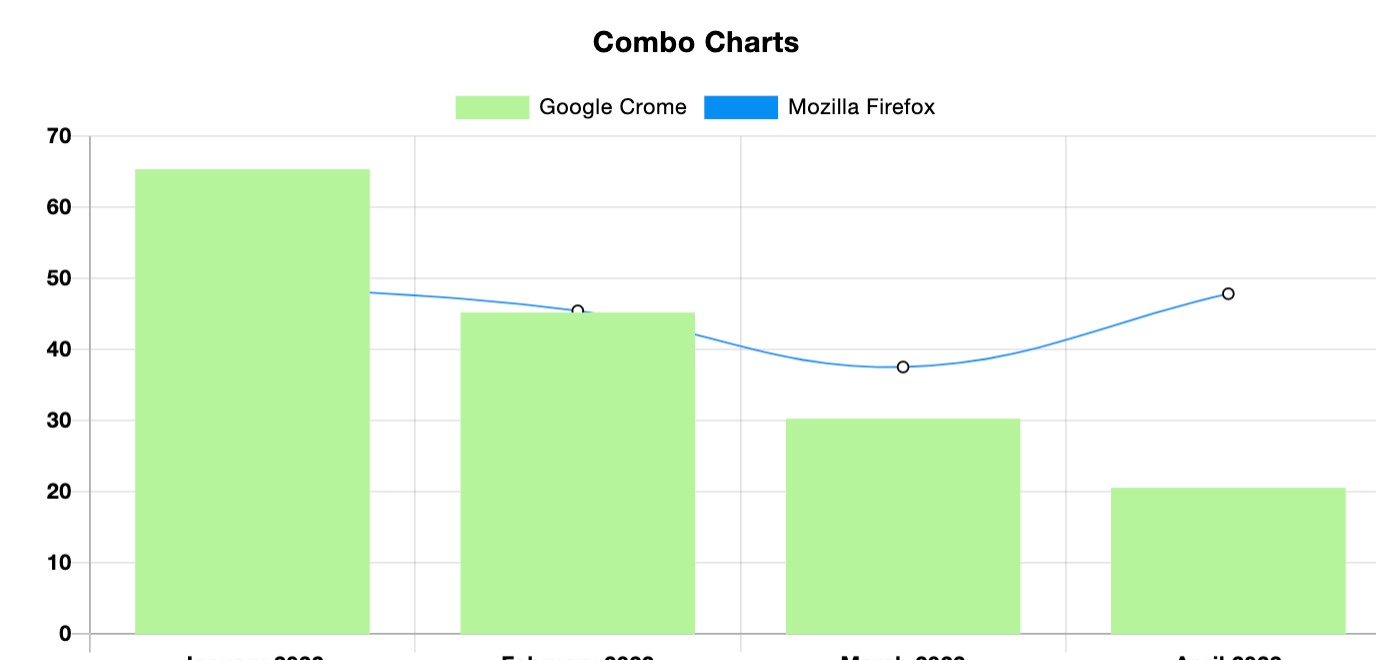Click the 20 y-axis label

tap(59, 492)
